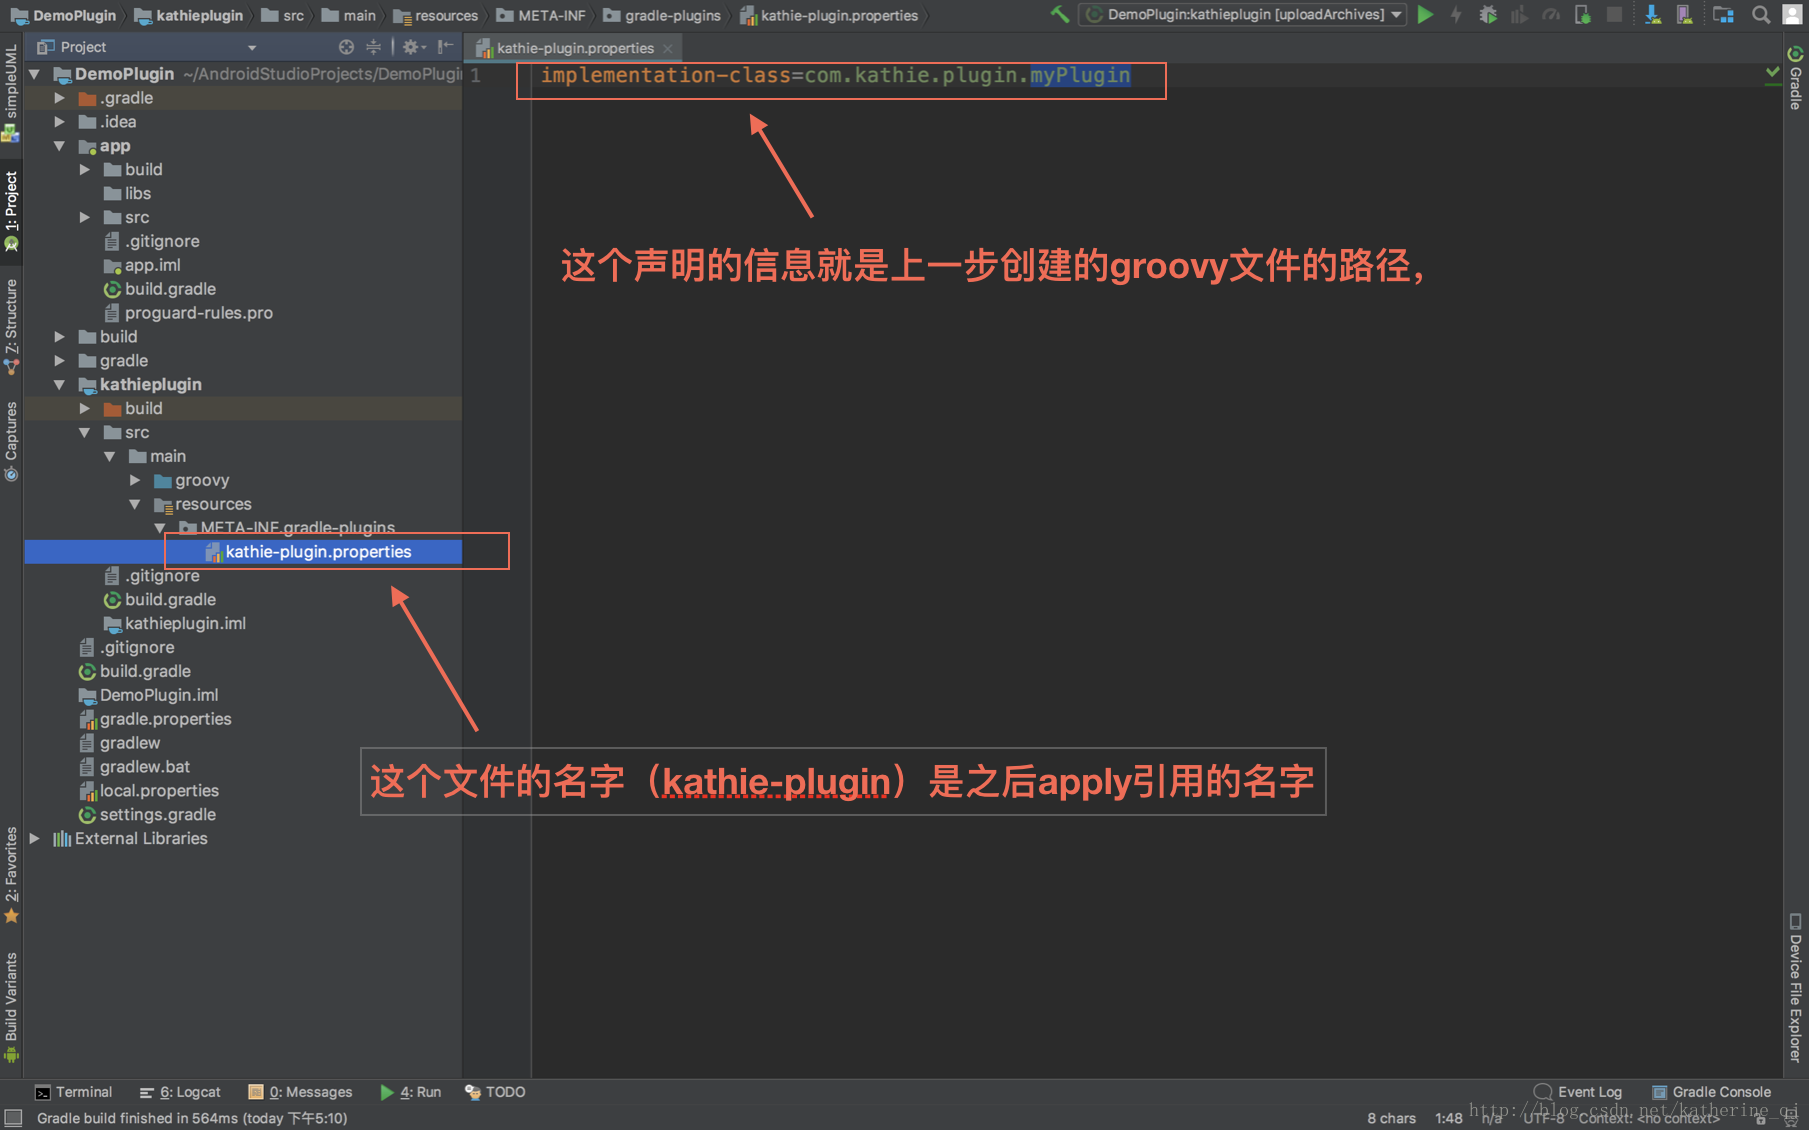
Task: Open the Terminal tool window tab
Action: click(74, 1092)
